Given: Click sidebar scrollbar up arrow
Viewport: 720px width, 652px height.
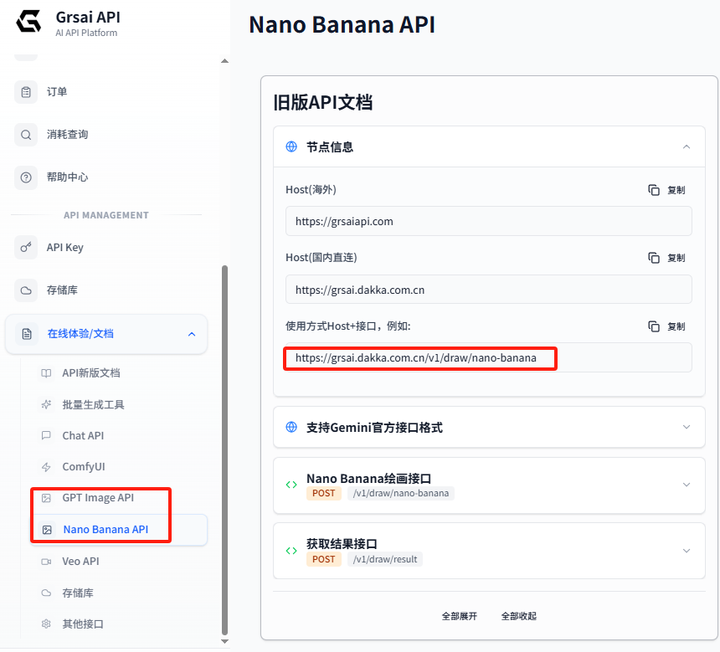Looking at the screenshot, I should pos(225,61).
